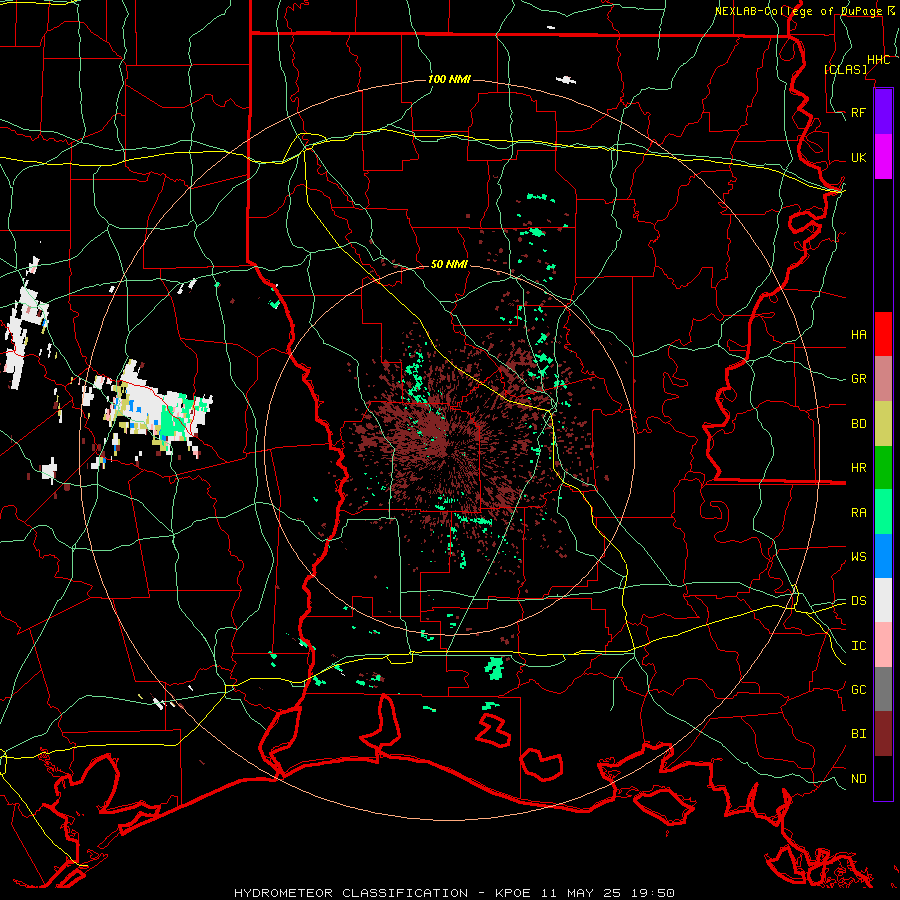Pick the HR dark green legend swatch
The height and width of the screenshot is (900, 900).
pyautogui.click(x=883, y=467)
